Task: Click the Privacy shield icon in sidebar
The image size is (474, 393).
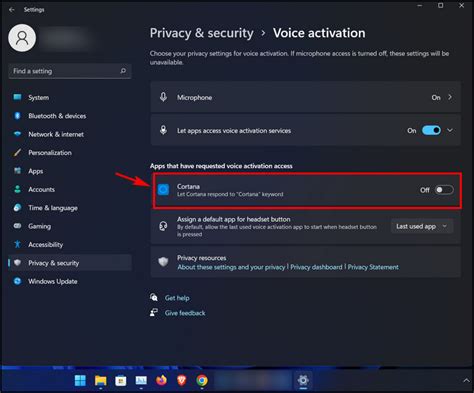Action: [x=17, y=263]
